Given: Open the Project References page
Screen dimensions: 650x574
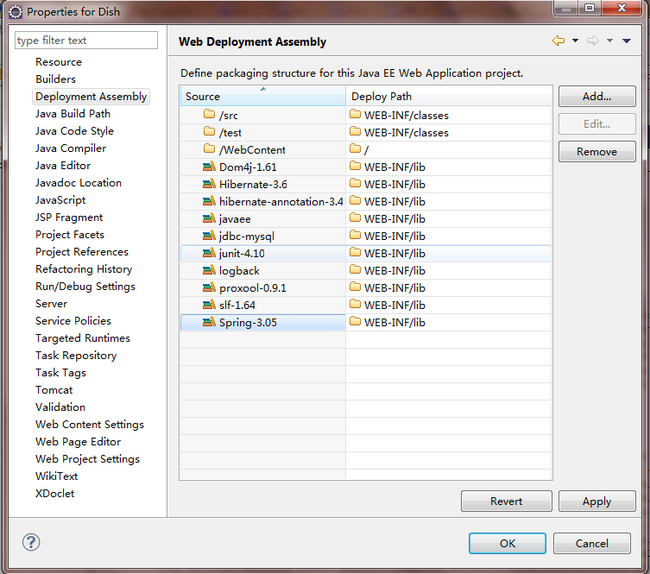Looking at the screenshot, I should tap(82, 252).
